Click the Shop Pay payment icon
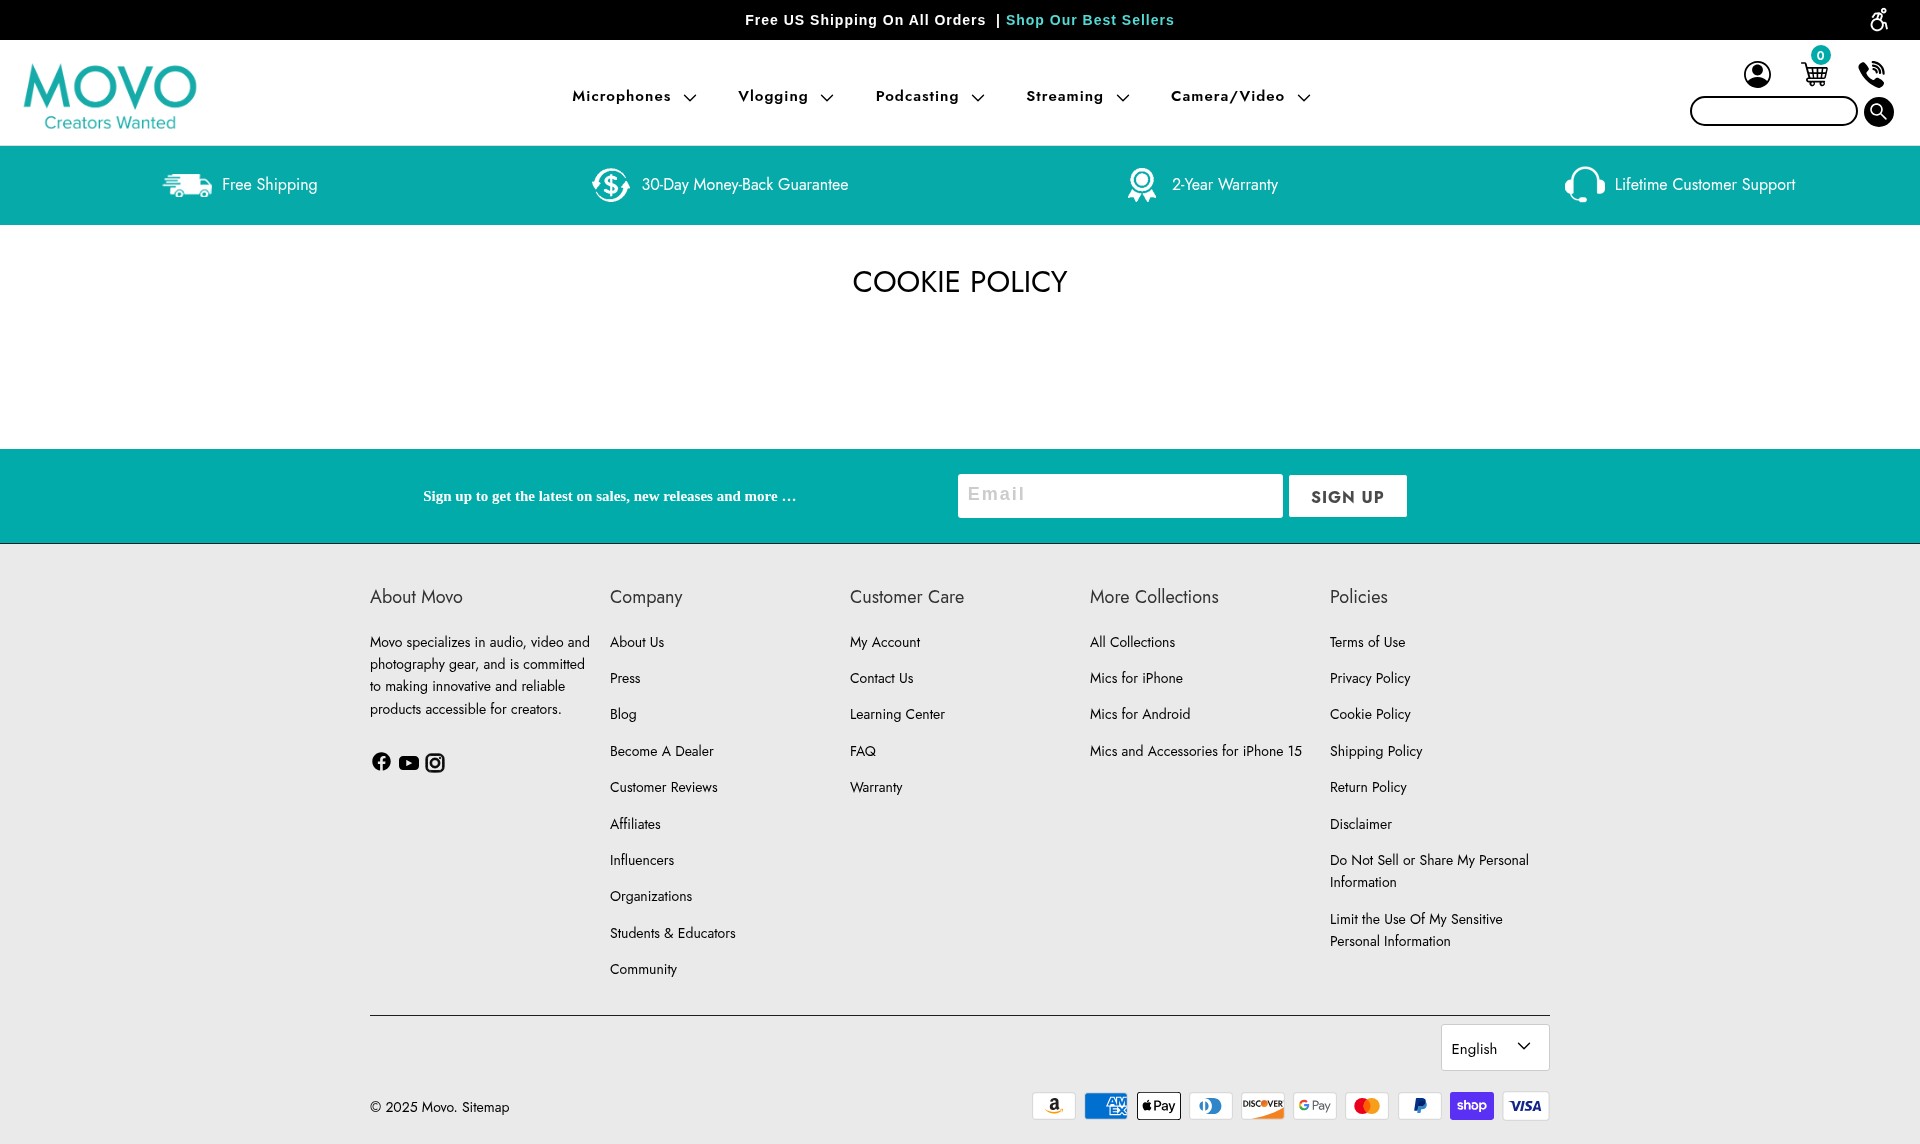The width and height of the screenshot is (1920, 1144). (1472, 1106)
